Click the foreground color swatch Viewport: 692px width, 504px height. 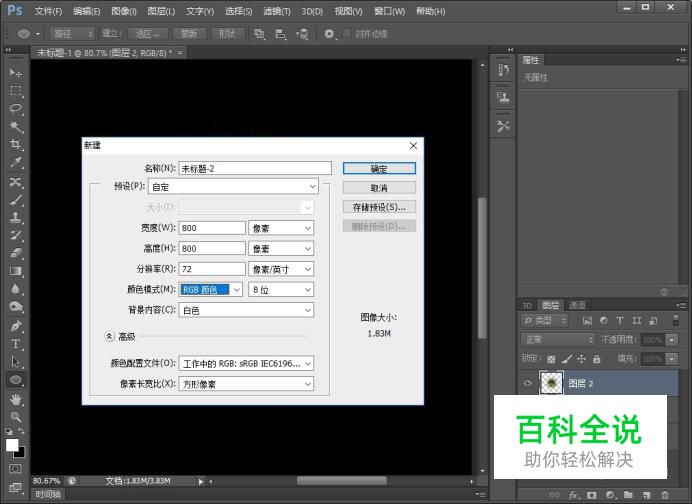tap(12, 444)
